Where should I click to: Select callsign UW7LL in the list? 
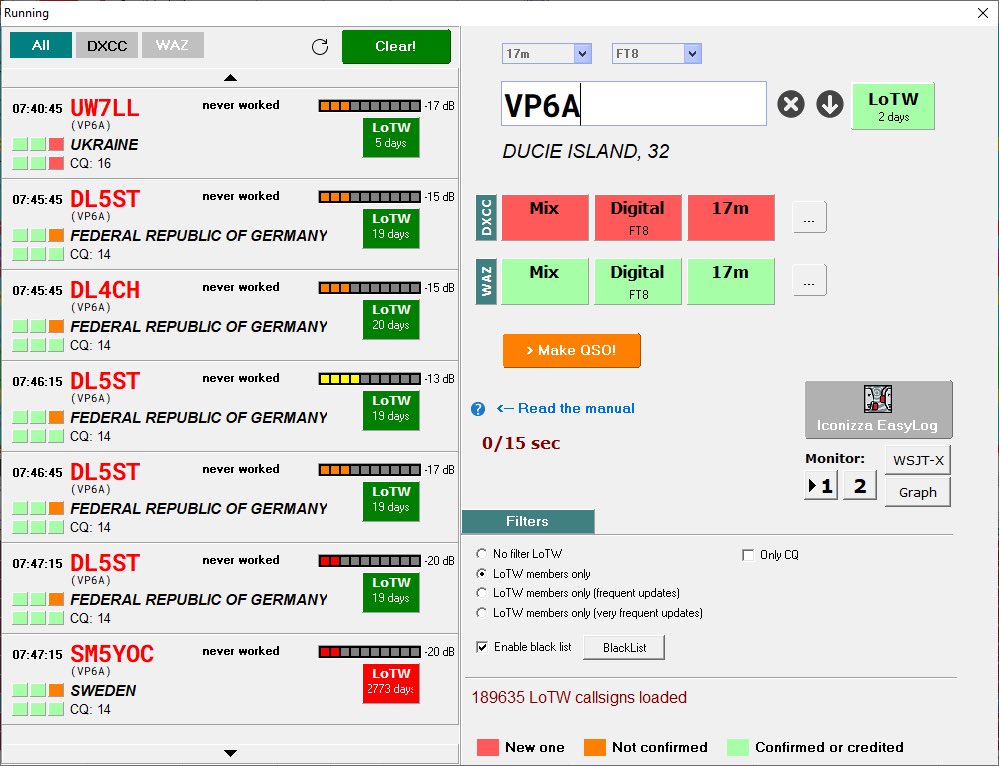pyautogui.click(x=104, y=108)
